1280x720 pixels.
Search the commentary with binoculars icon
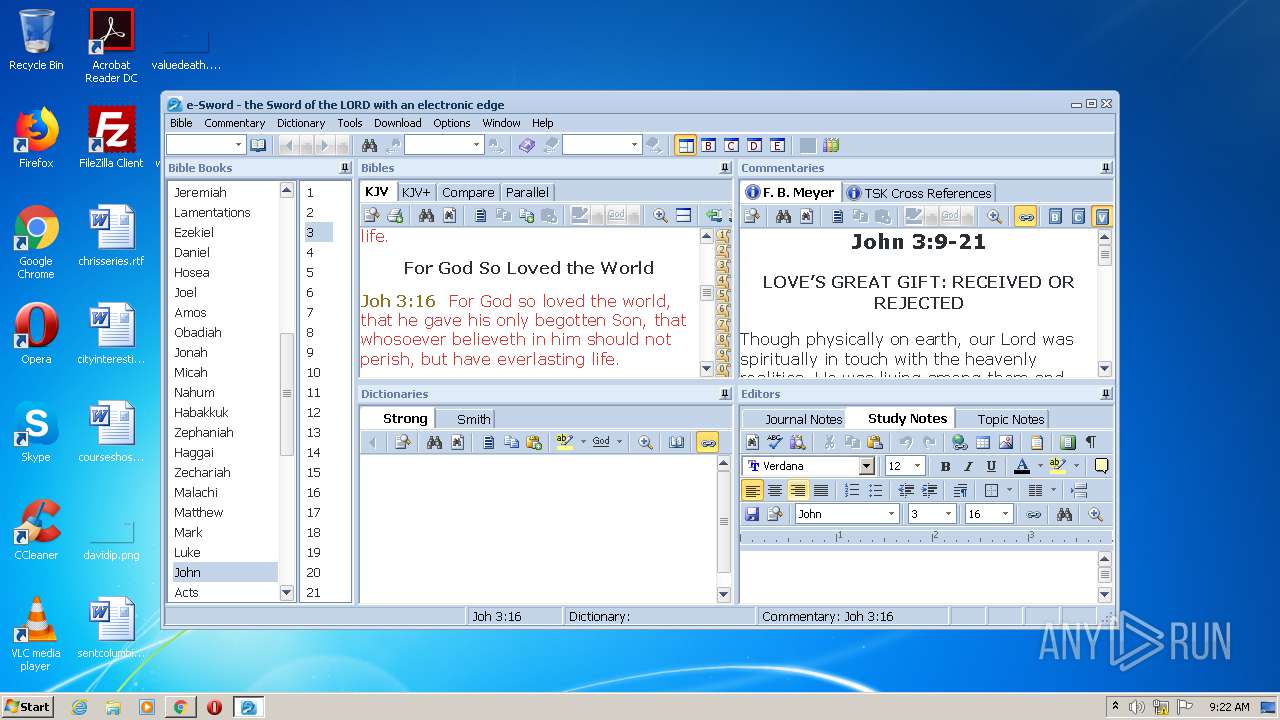pos(783,216)
